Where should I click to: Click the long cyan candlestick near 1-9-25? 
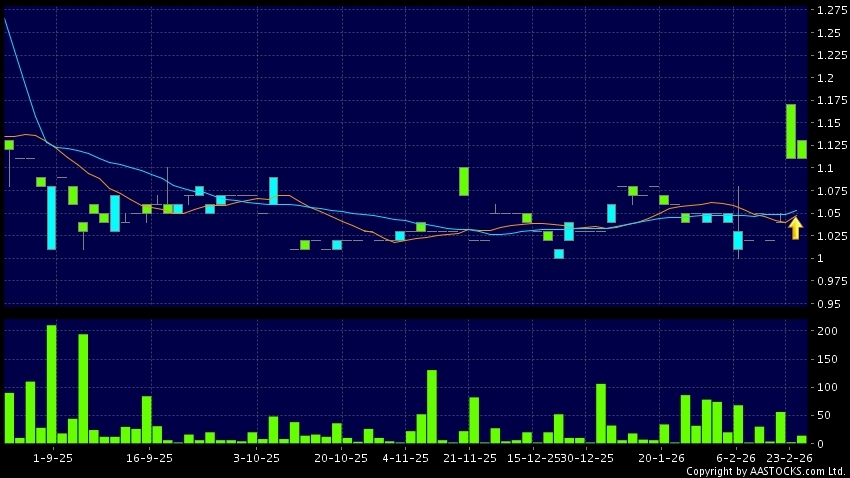point(51,217)
